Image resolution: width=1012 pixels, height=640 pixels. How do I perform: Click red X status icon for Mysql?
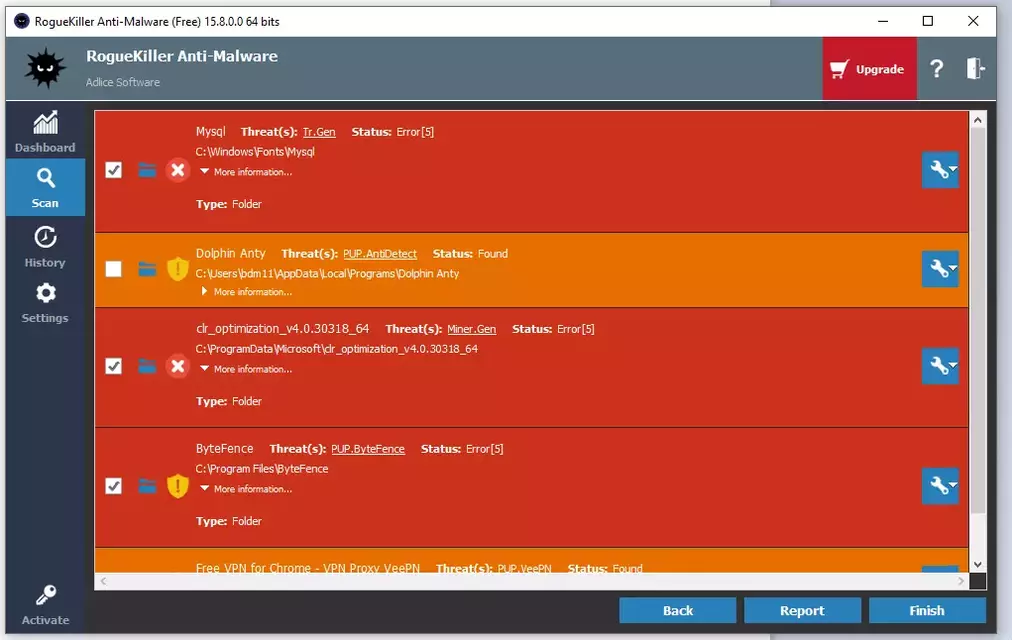(177, 170)
